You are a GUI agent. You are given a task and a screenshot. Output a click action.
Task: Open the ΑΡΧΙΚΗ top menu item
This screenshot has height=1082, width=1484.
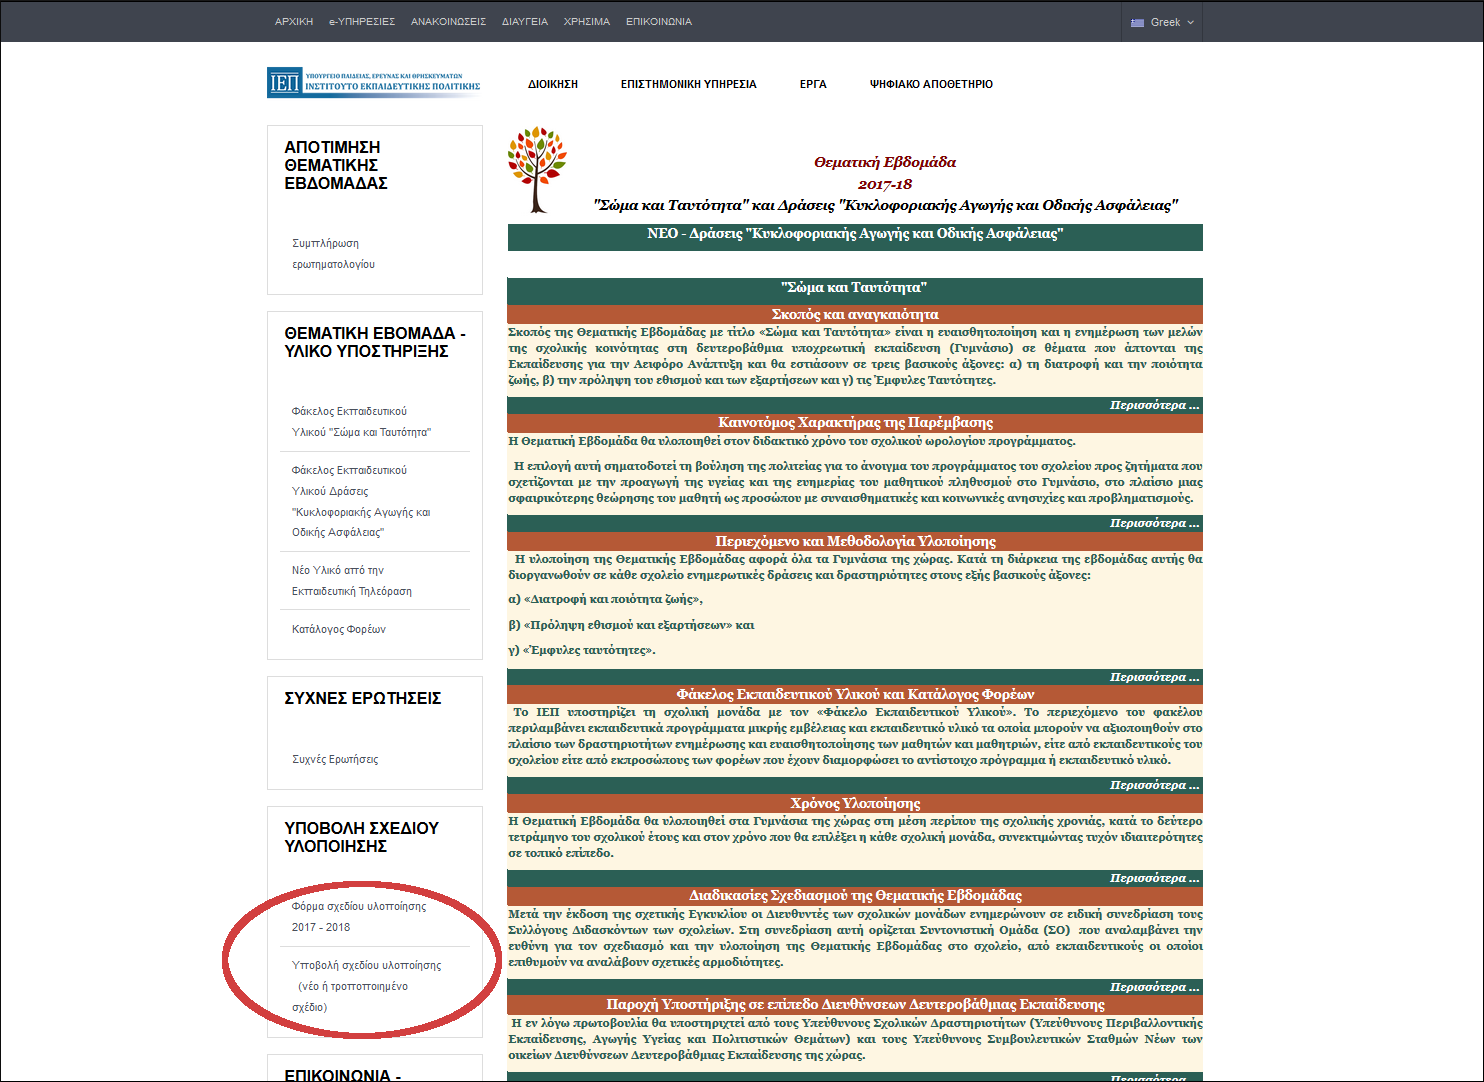[294, 22]
